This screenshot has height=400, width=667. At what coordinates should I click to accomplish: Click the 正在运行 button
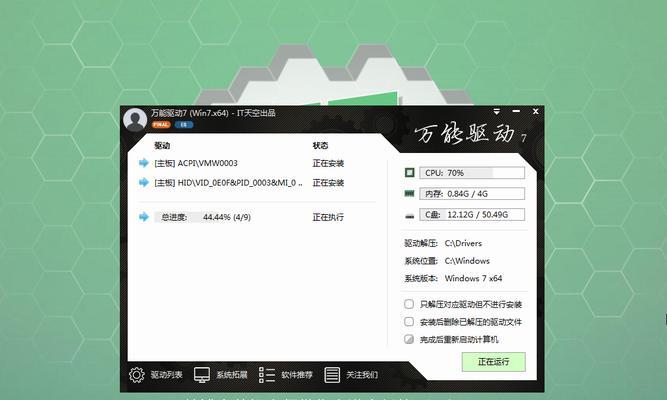[493, 362]
